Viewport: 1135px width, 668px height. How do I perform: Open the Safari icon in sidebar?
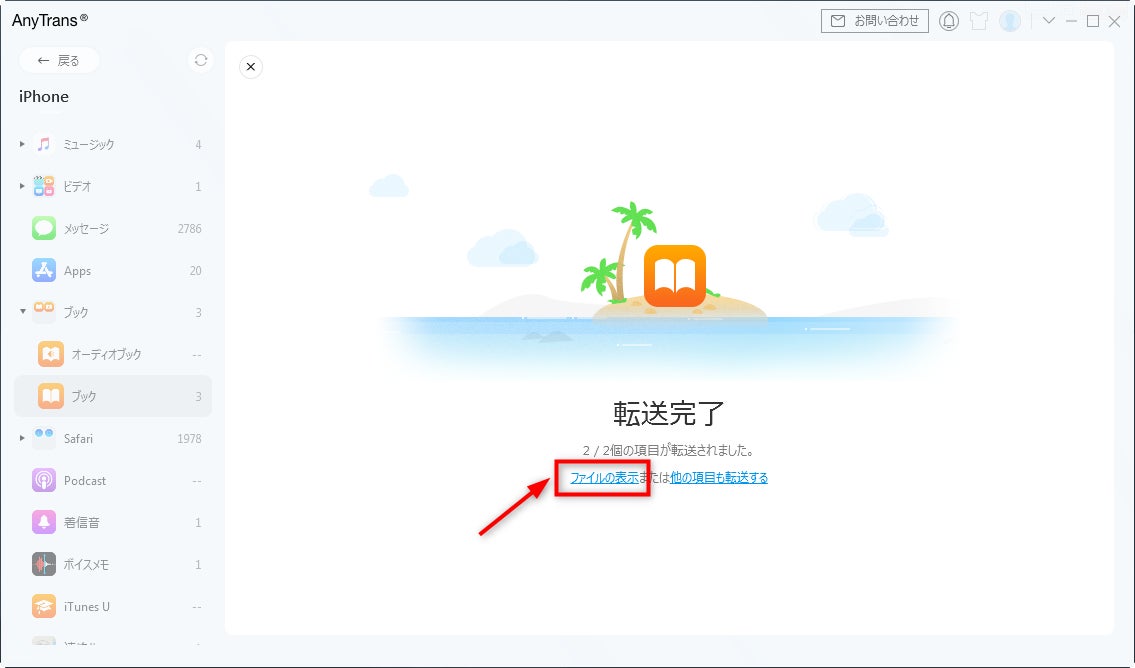point(43,438)
